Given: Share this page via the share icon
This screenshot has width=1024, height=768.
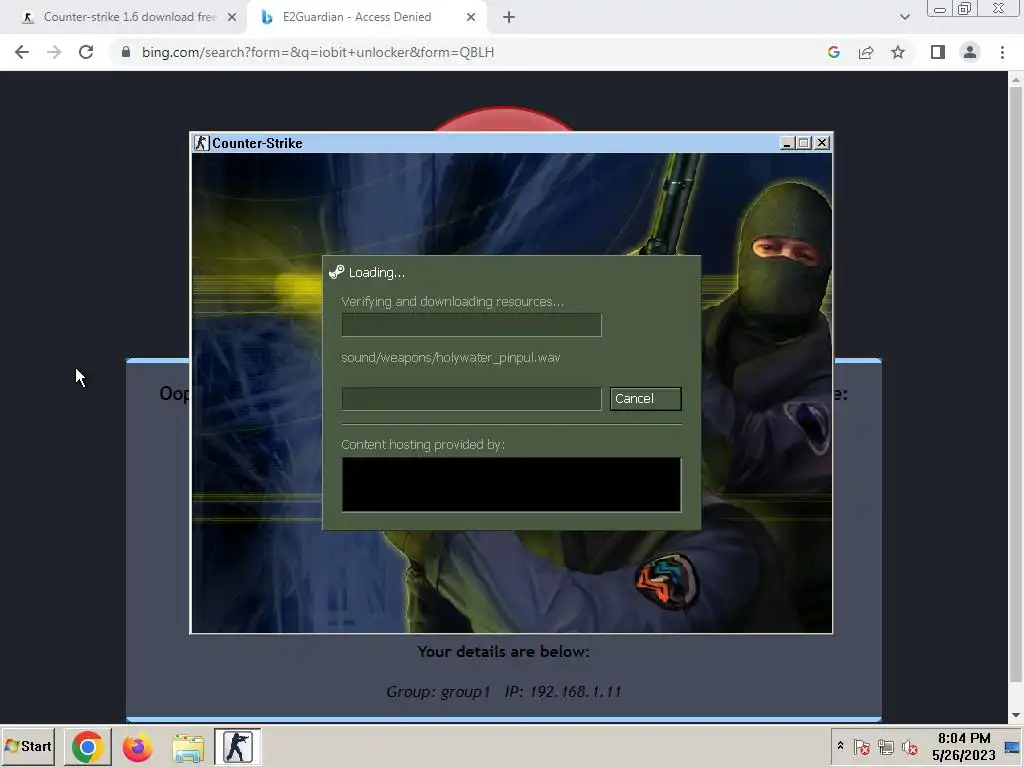Looking at the screenshot, I should tap(866, 52).
